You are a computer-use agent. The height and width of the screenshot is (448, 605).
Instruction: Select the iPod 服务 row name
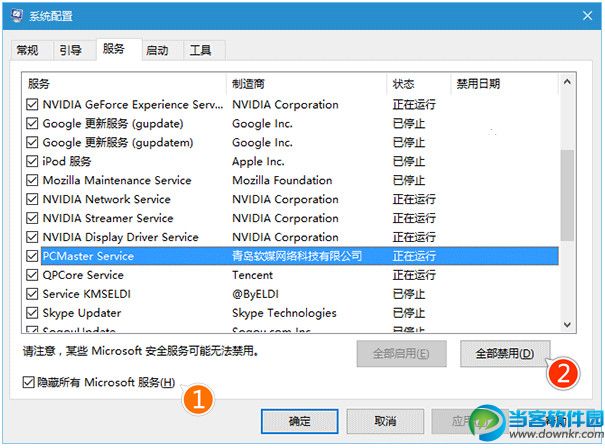click(x=67, y=161)
